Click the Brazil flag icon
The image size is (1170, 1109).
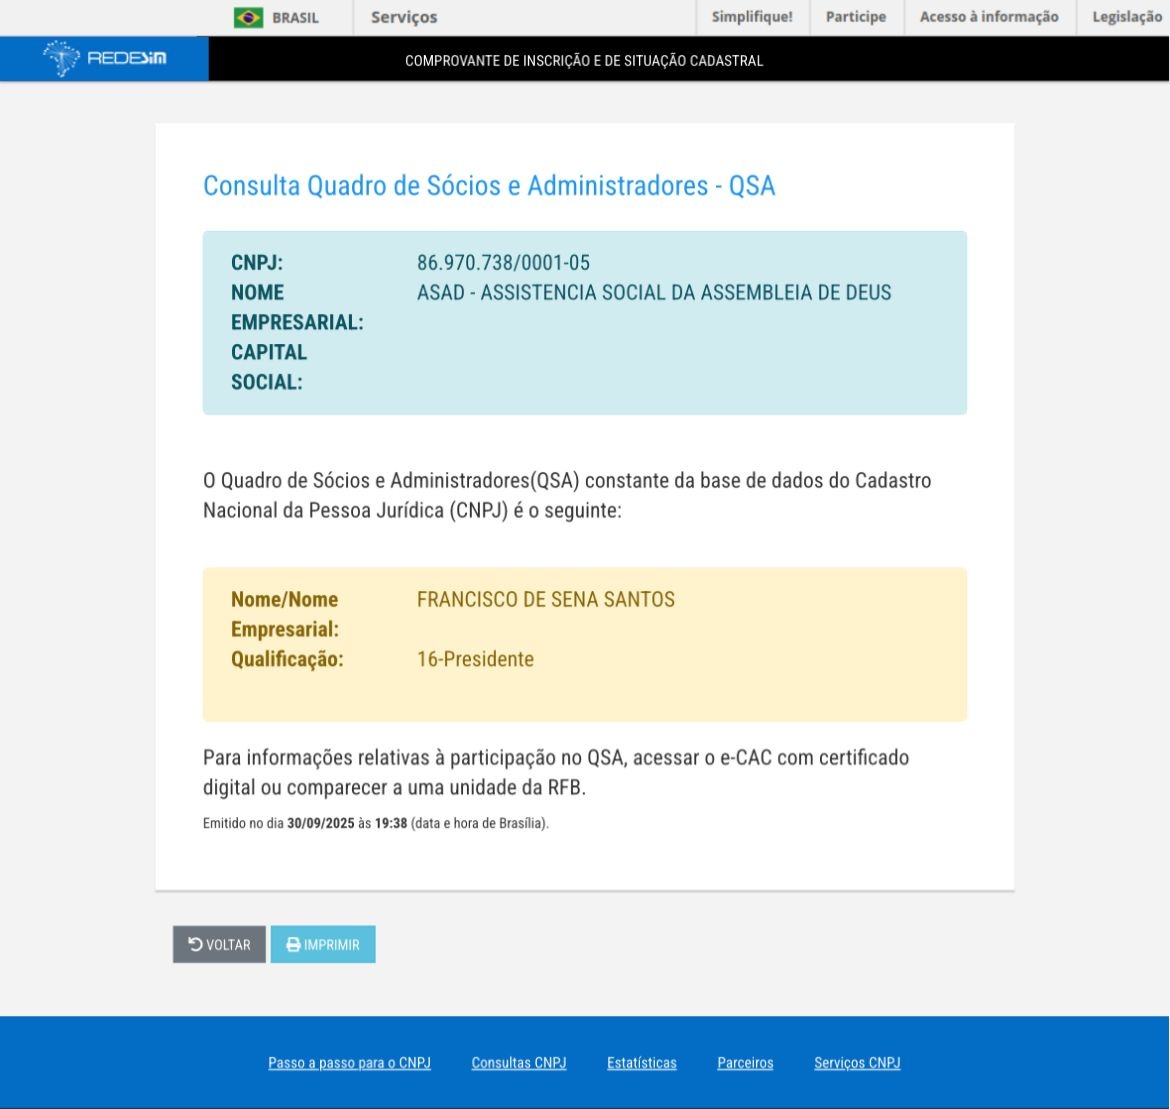248,17
